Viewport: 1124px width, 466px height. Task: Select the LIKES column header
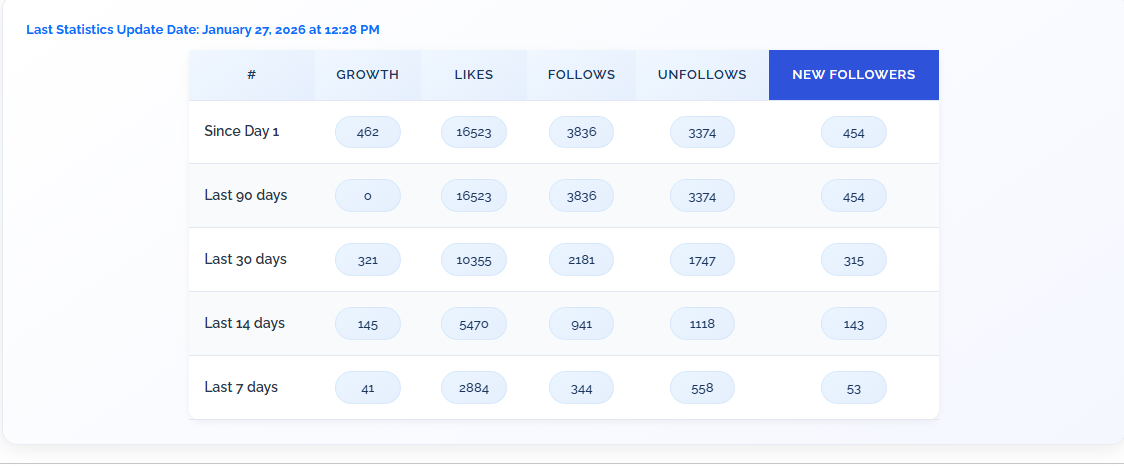(x=474, y=75)
